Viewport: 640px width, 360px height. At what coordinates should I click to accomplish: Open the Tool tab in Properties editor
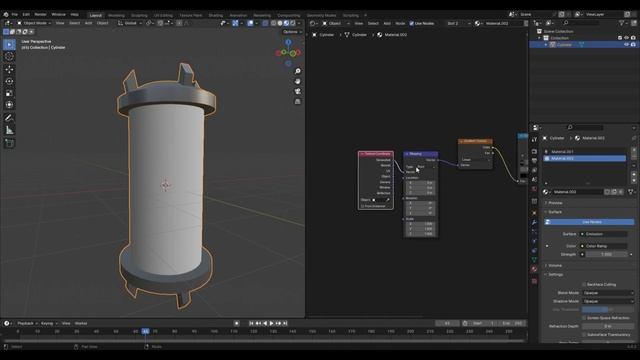[x=534, y=139]
